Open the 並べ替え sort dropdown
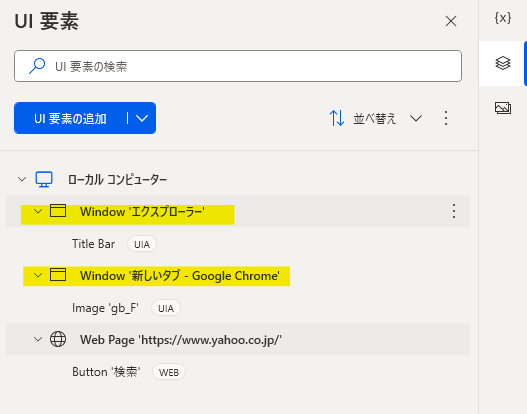The image size is (527, 414). coord(416,118)
